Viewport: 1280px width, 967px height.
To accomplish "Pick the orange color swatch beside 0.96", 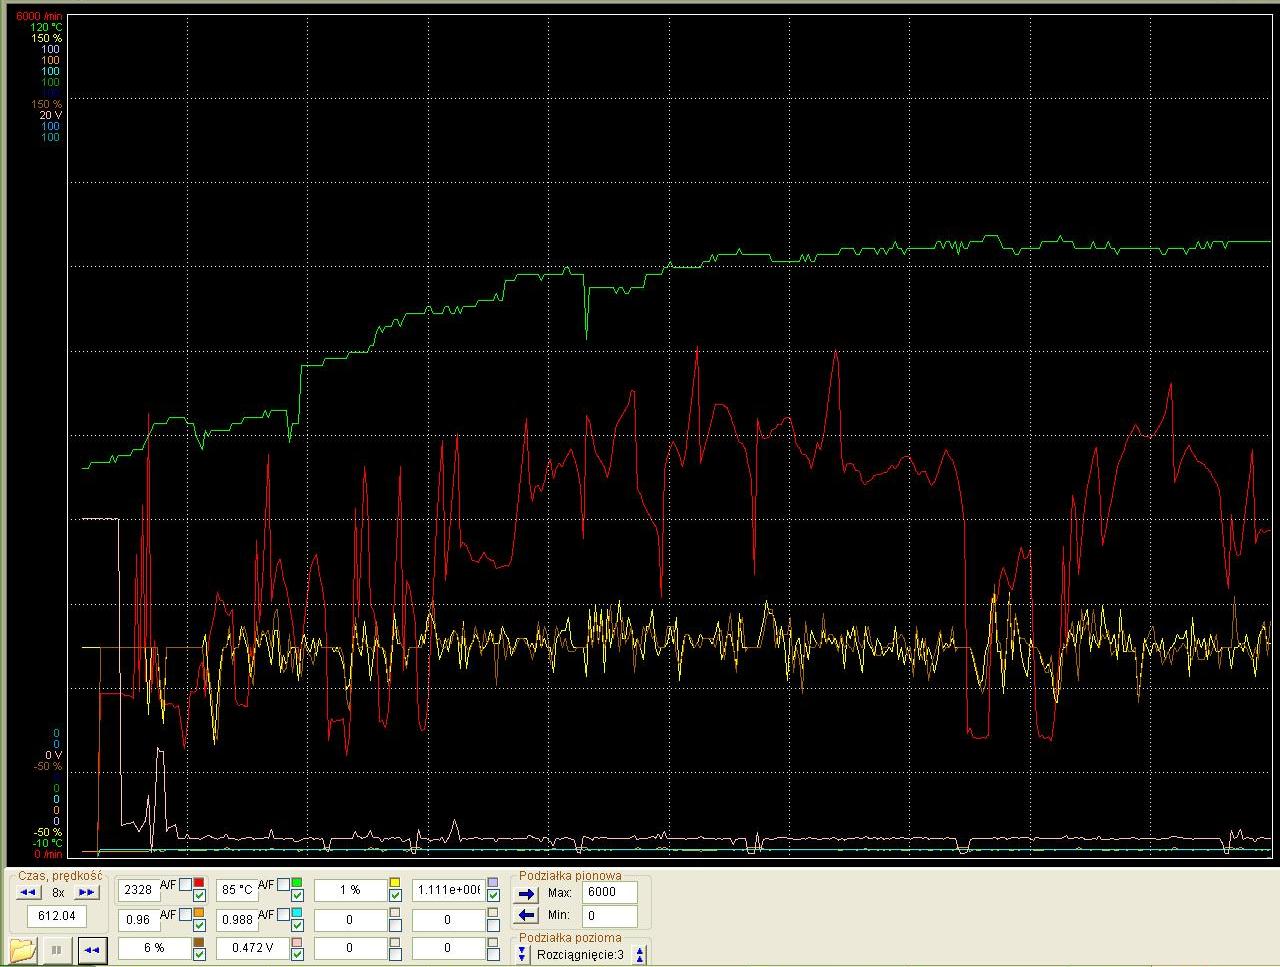I will pos(199,913).
